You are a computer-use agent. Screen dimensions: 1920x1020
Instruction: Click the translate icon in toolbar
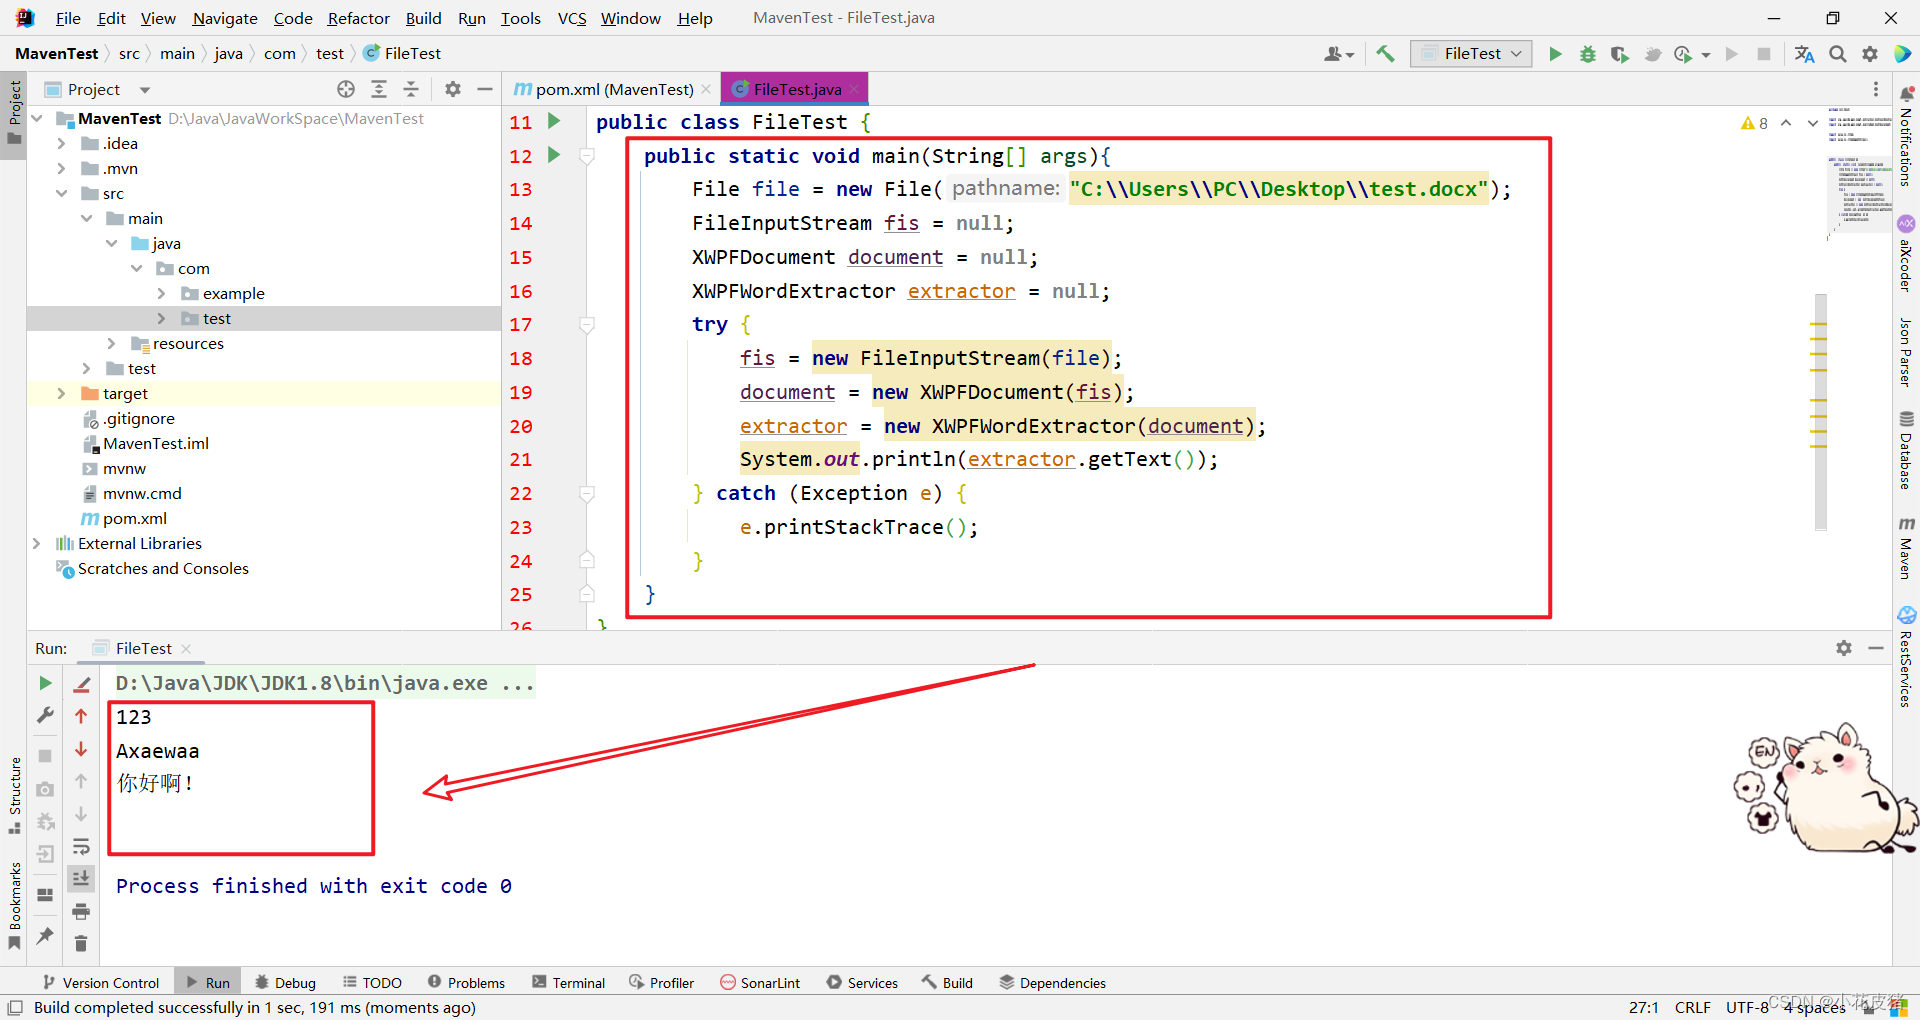[x=1805, y=54]
